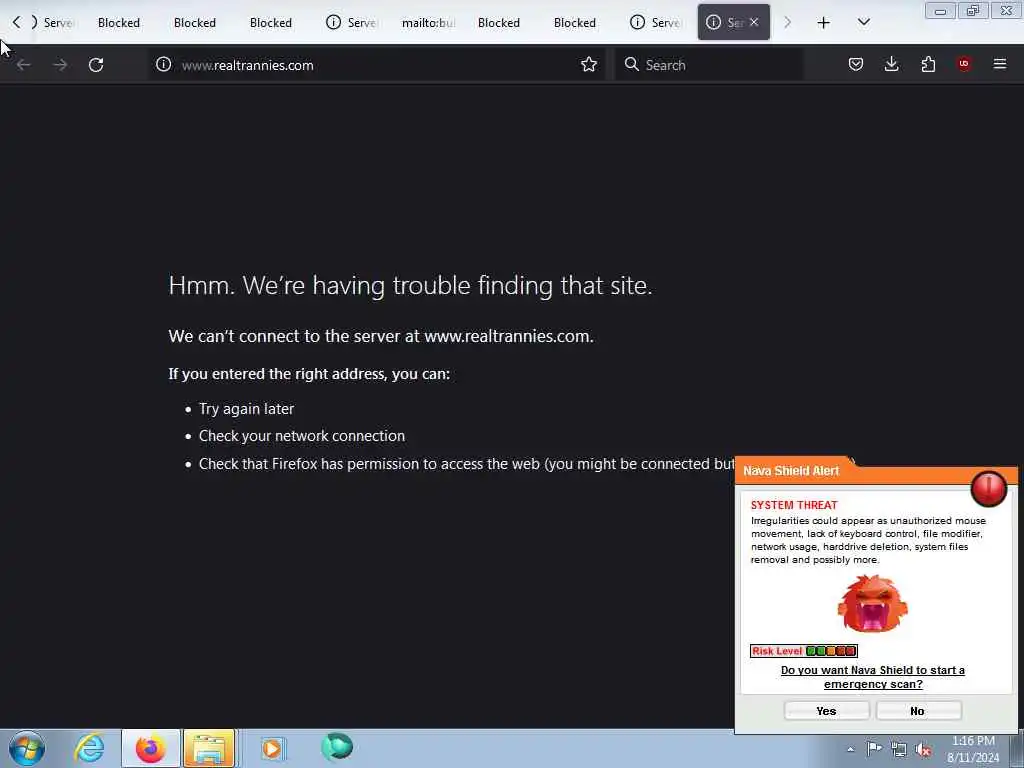Open the Extensions menu

pyautogui.click(x=928, y=64)
